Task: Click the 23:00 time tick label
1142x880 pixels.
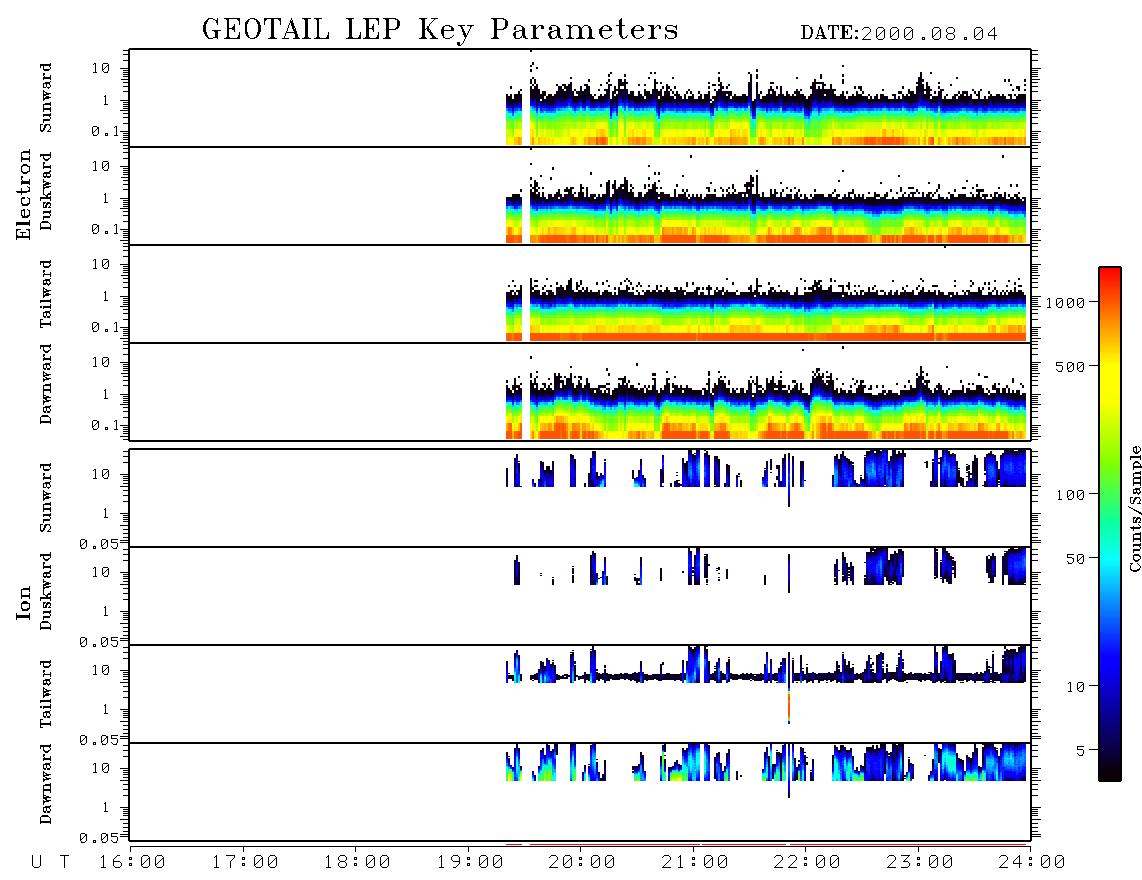Action: point(920,863)
